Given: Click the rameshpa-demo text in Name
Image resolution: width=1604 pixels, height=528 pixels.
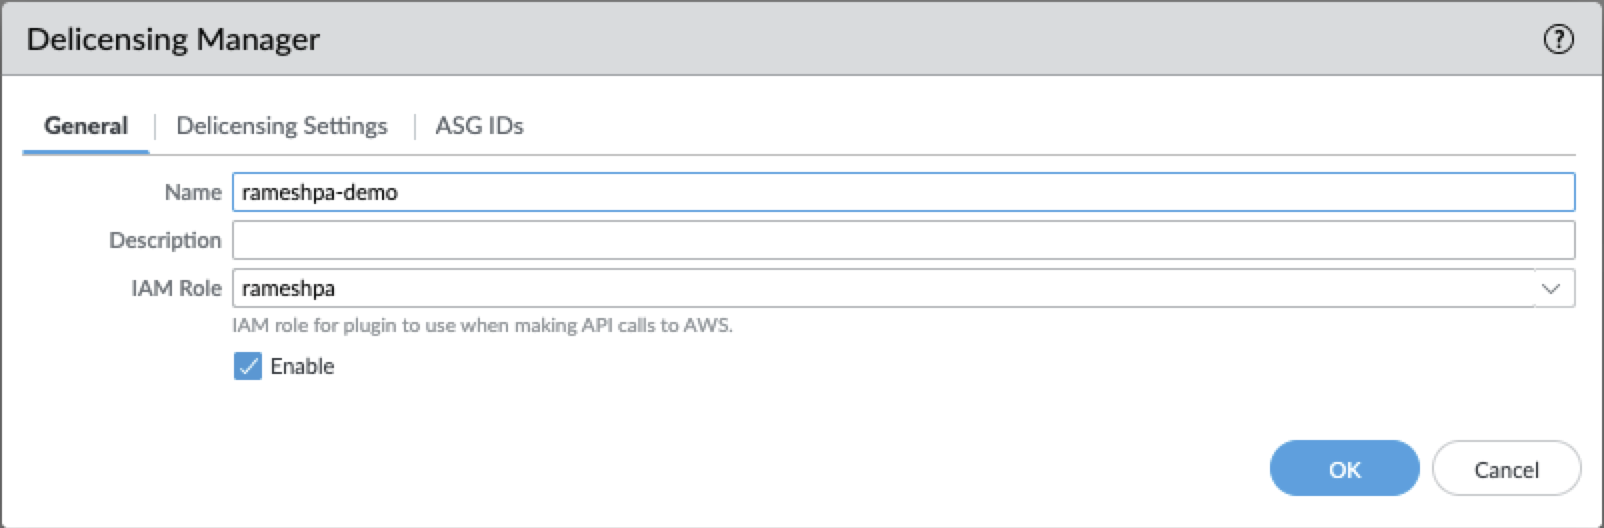Looking at the screenshot, I should pyautogui.click(x=320, y=192).
